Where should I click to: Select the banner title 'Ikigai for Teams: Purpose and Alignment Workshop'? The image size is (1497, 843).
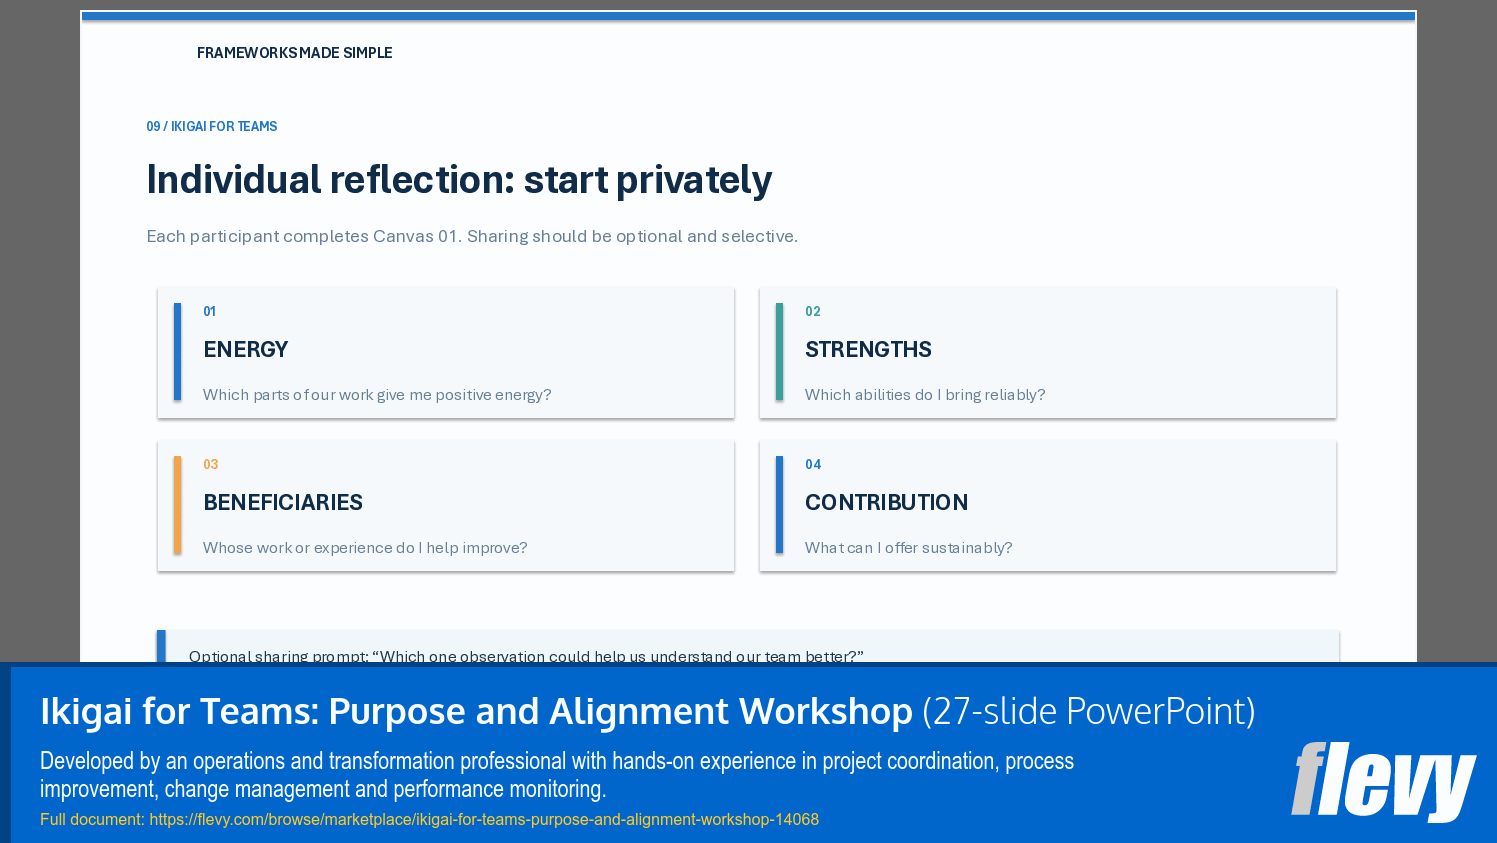(476, 711)
